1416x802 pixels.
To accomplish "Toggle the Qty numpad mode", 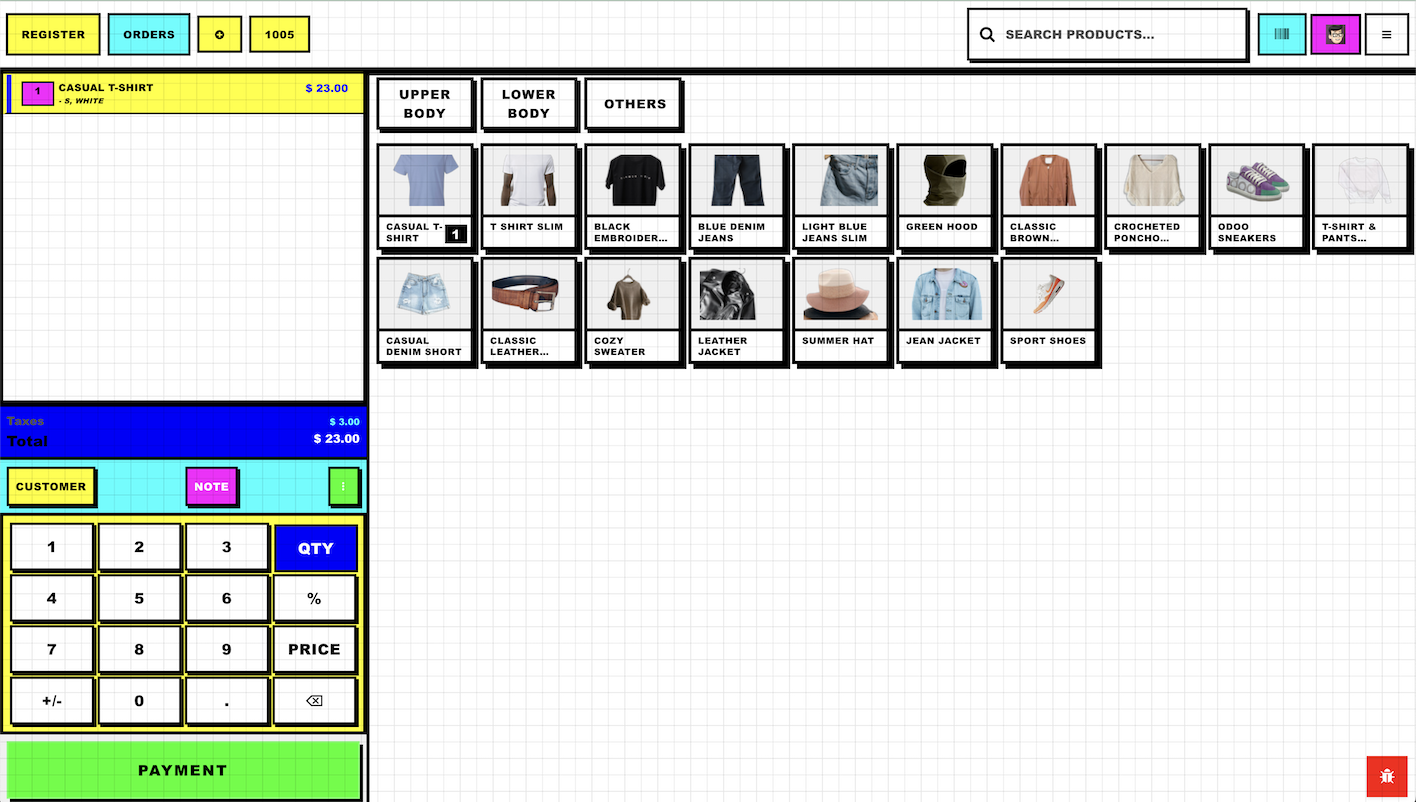I will [315, 548].
